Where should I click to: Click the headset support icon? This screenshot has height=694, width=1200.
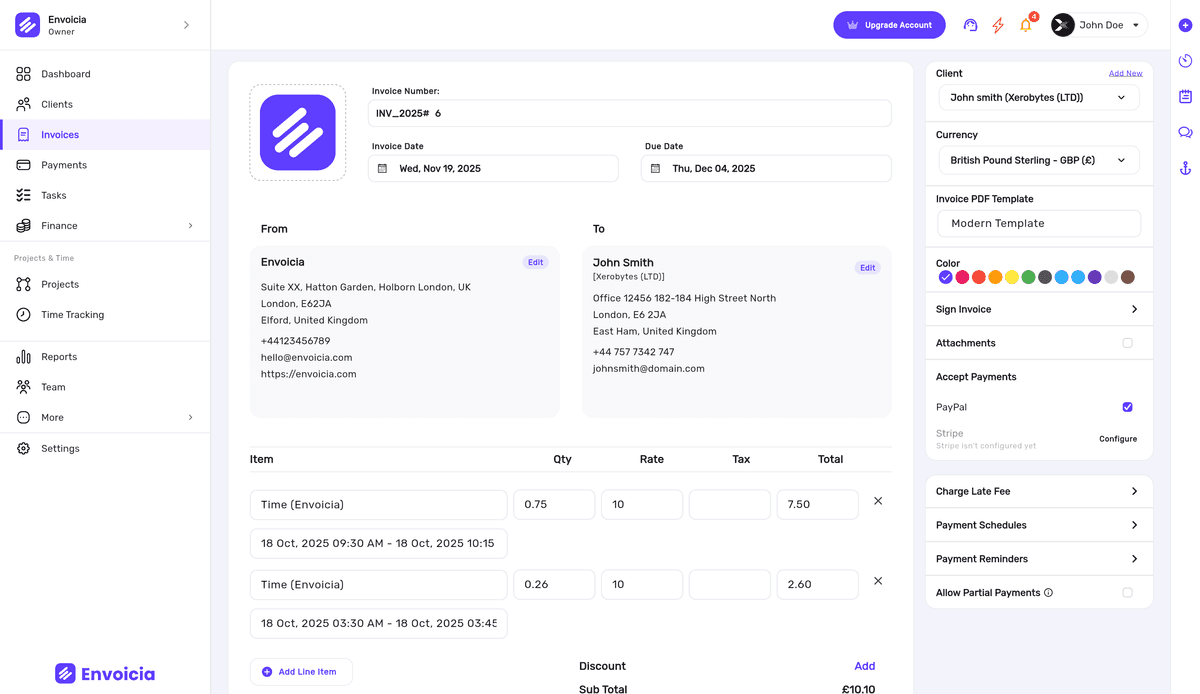[970, 25]
